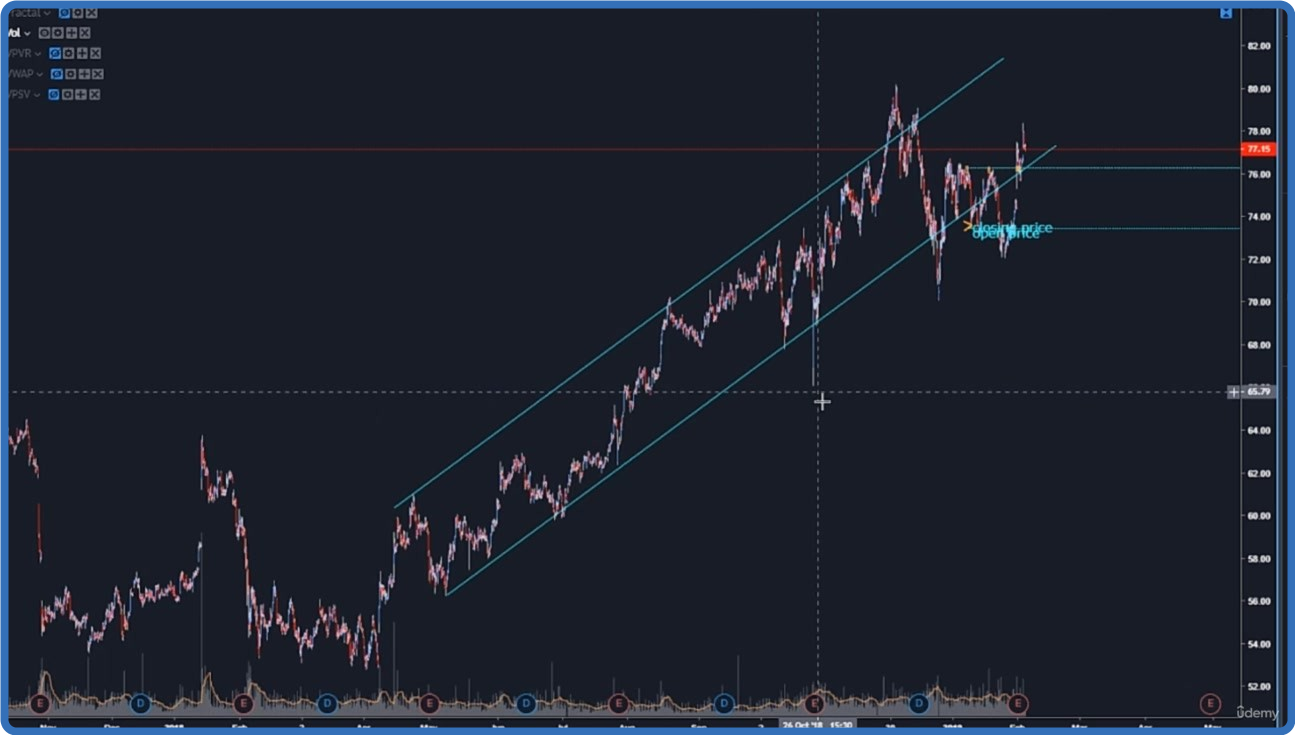Select the 'open price' text annotation

tap(1006, 234)
